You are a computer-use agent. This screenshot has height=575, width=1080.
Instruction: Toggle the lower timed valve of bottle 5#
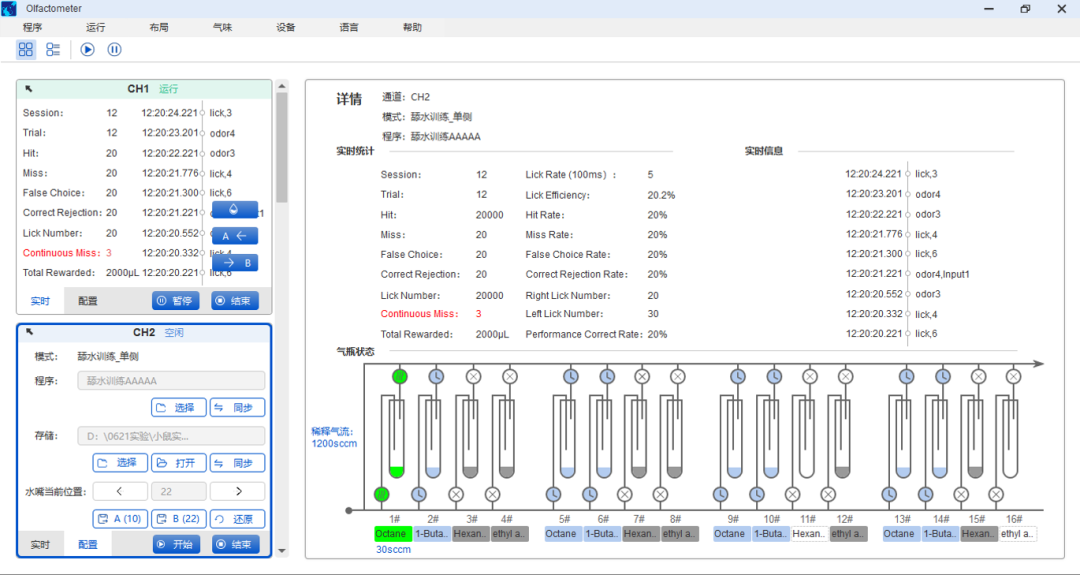553,494
